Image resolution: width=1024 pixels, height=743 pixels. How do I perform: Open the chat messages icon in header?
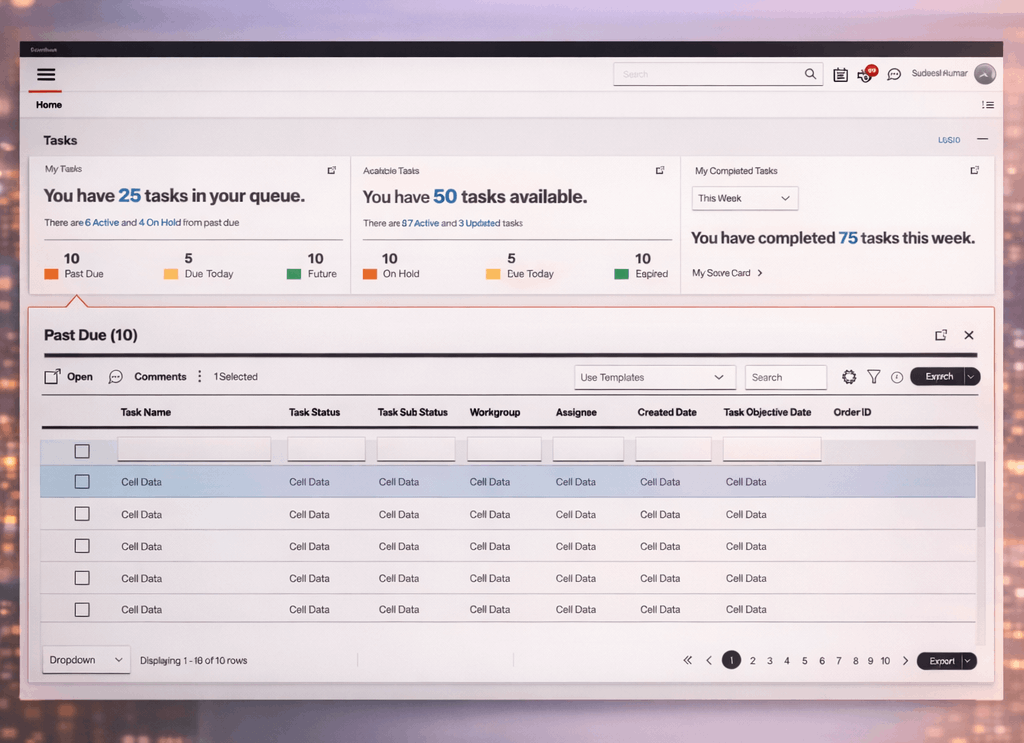coord(894,75)
